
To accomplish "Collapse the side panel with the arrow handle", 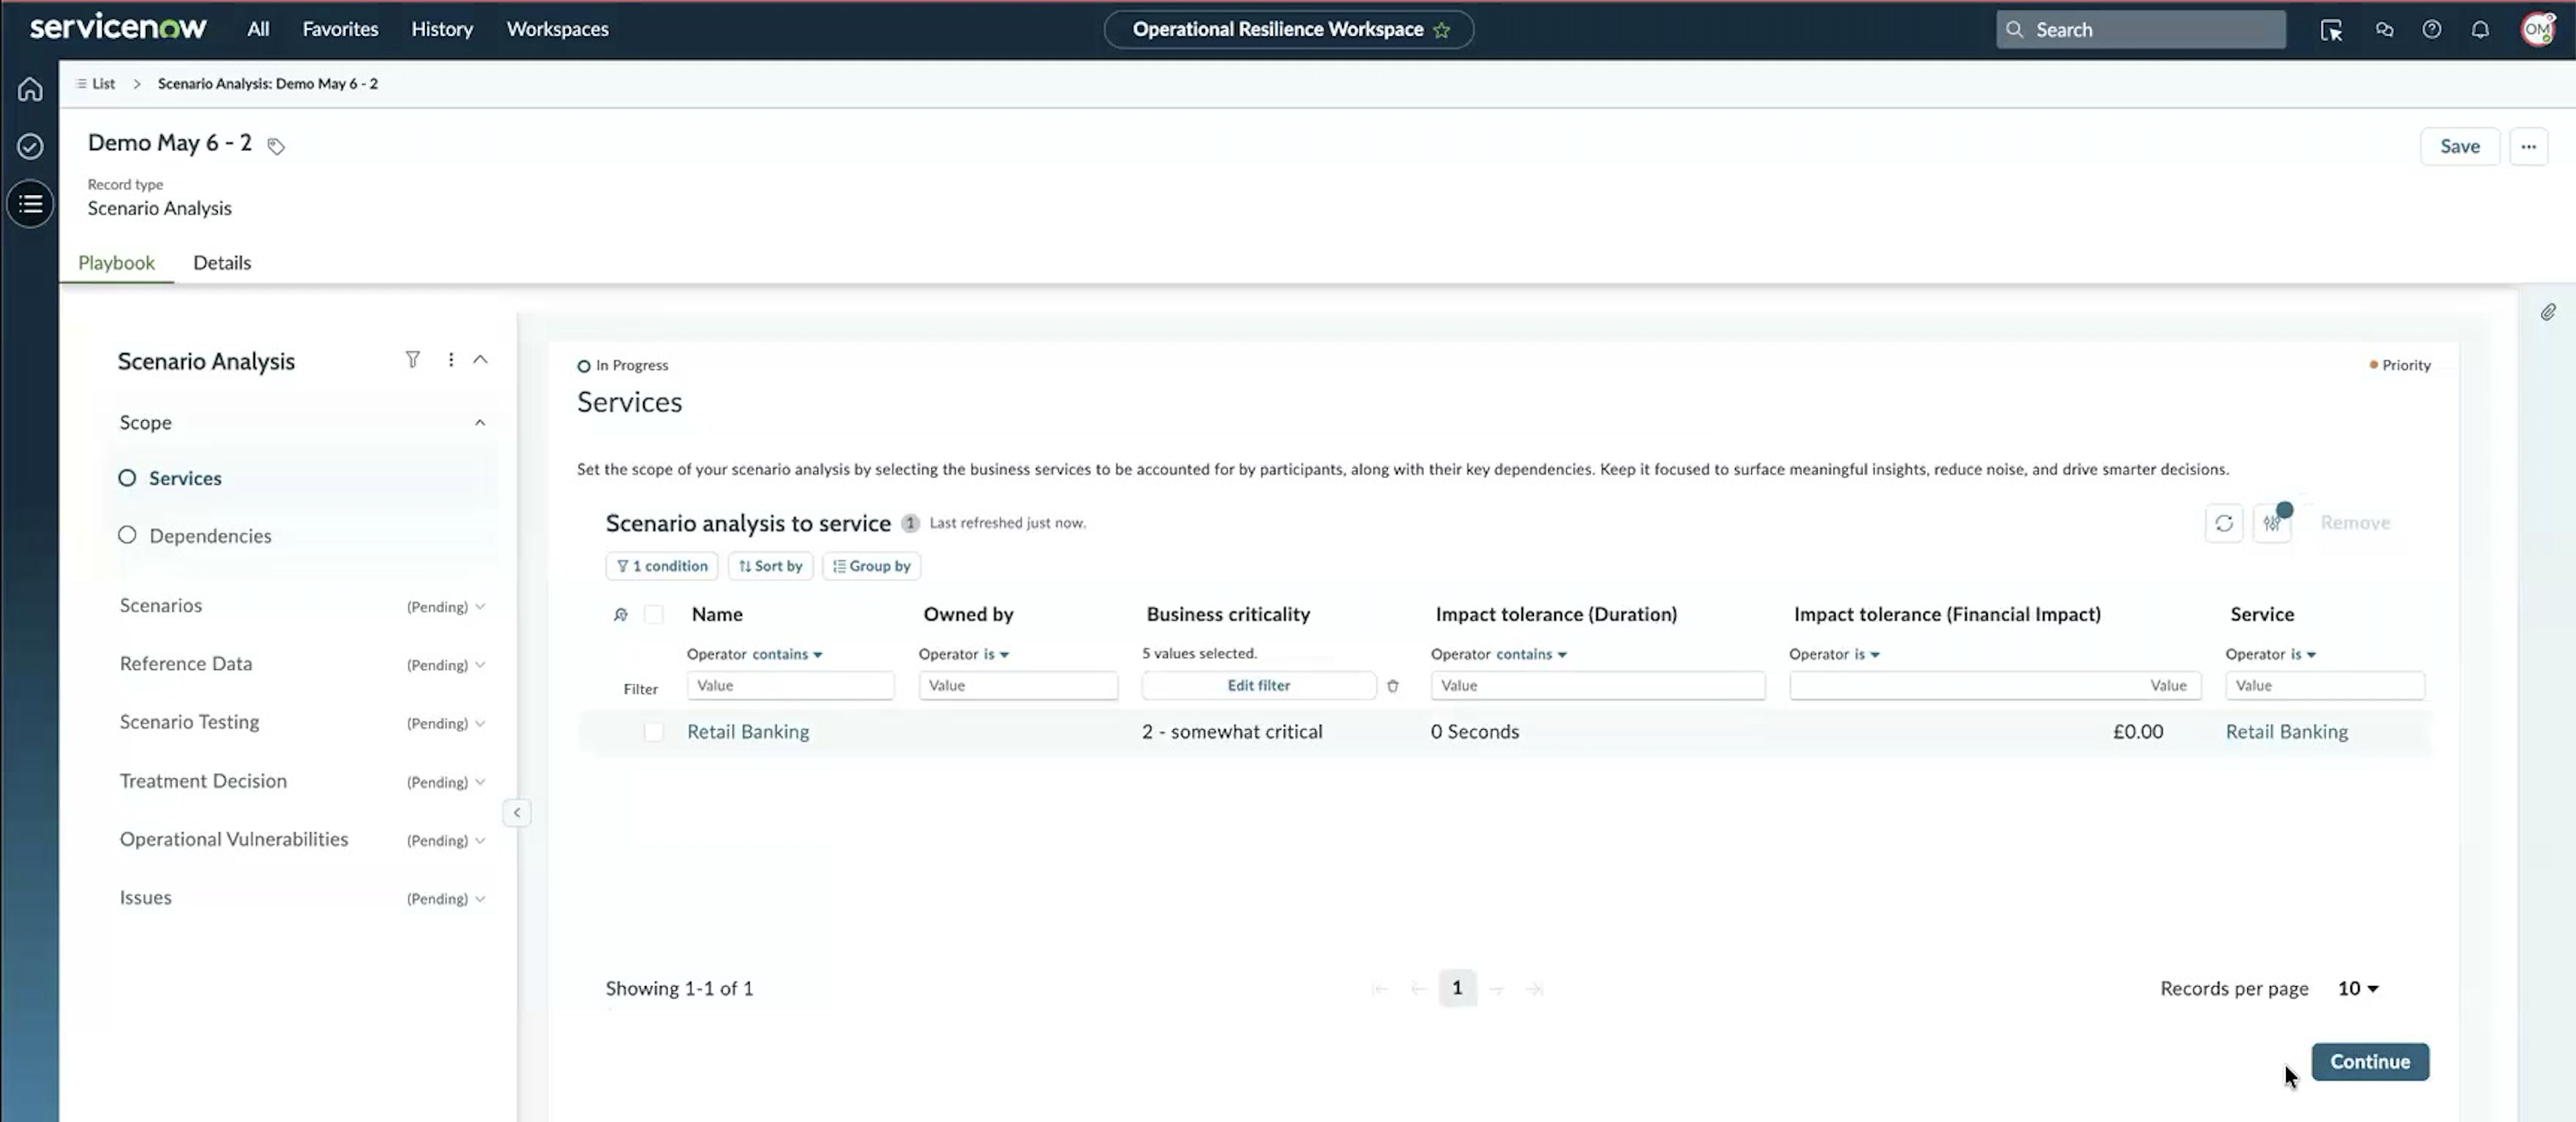I will point(517,813).
